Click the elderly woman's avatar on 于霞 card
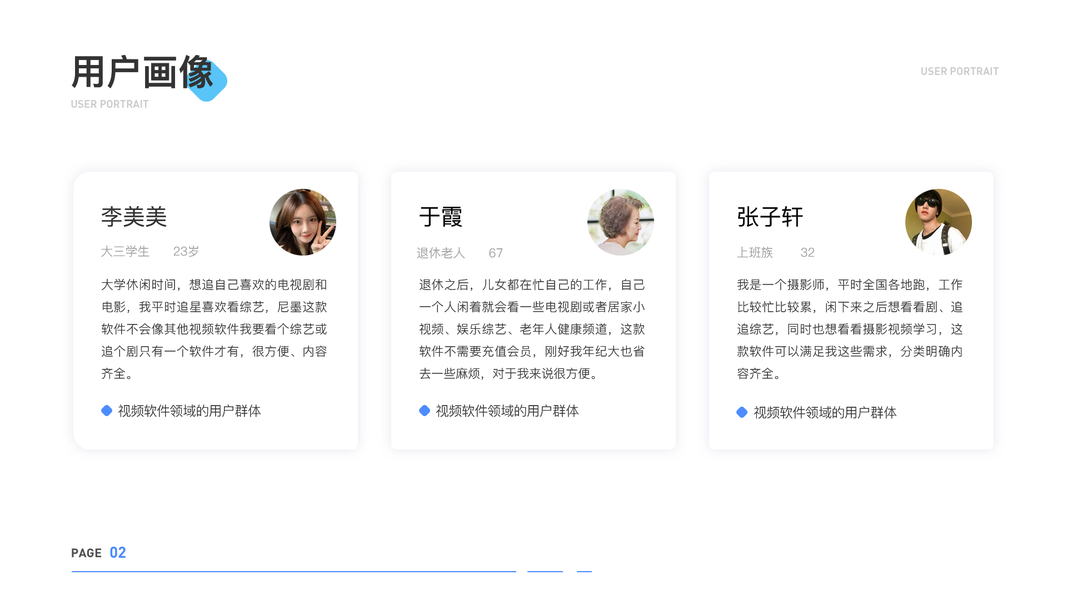1067x600 pixels. pyautogui.click(x=620, y=222)
